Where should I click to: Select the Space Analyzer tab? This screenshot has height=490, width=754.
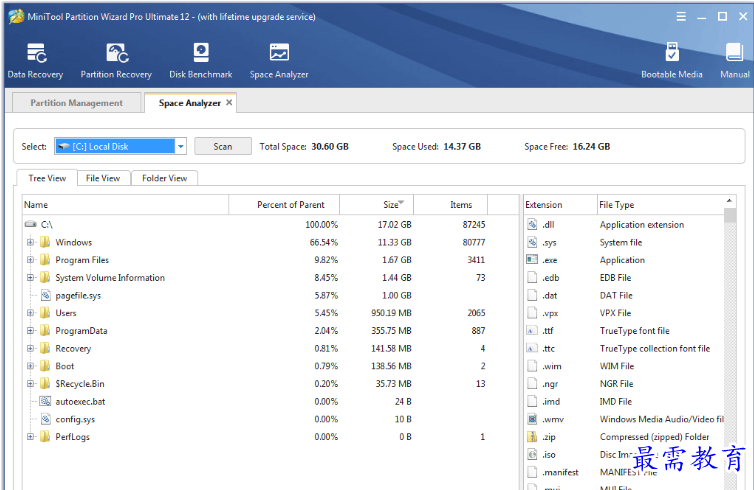[189, 103]
